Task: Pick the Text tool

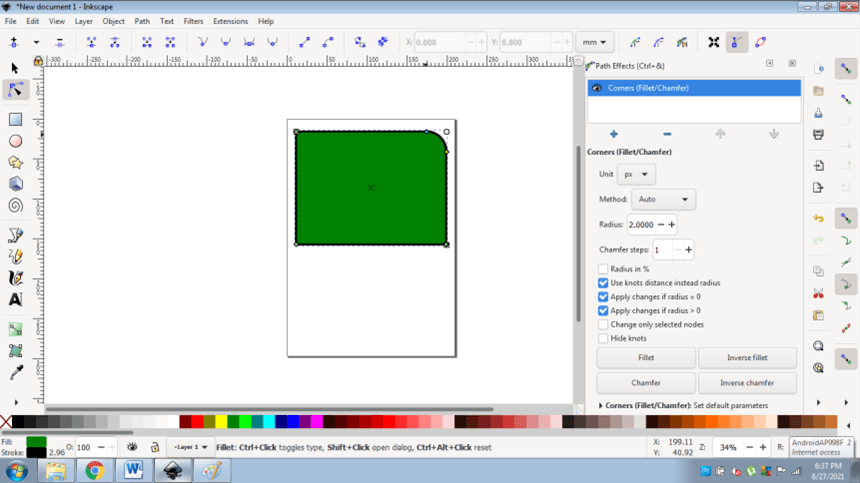Action: click(15, 299)
